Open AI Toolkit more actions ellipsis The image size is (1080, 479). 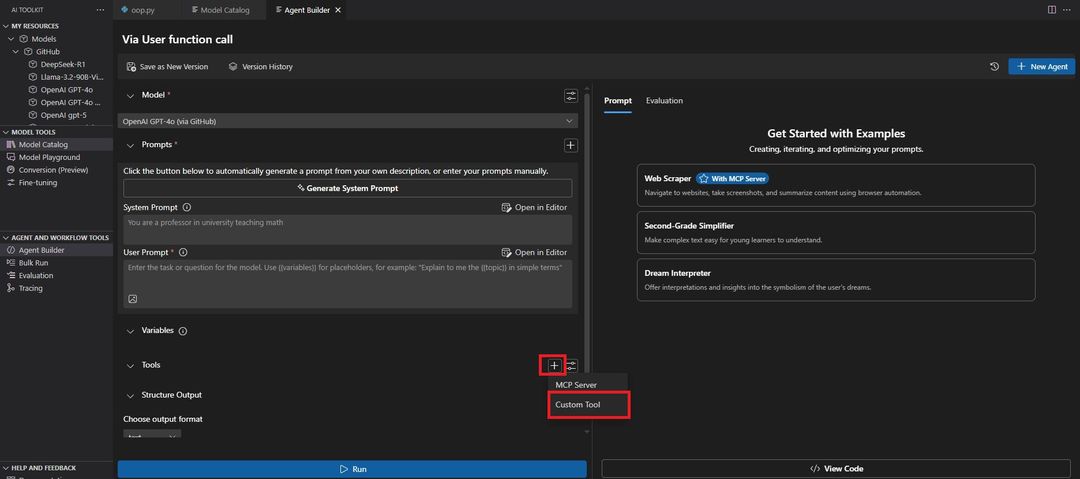[101, 10]
